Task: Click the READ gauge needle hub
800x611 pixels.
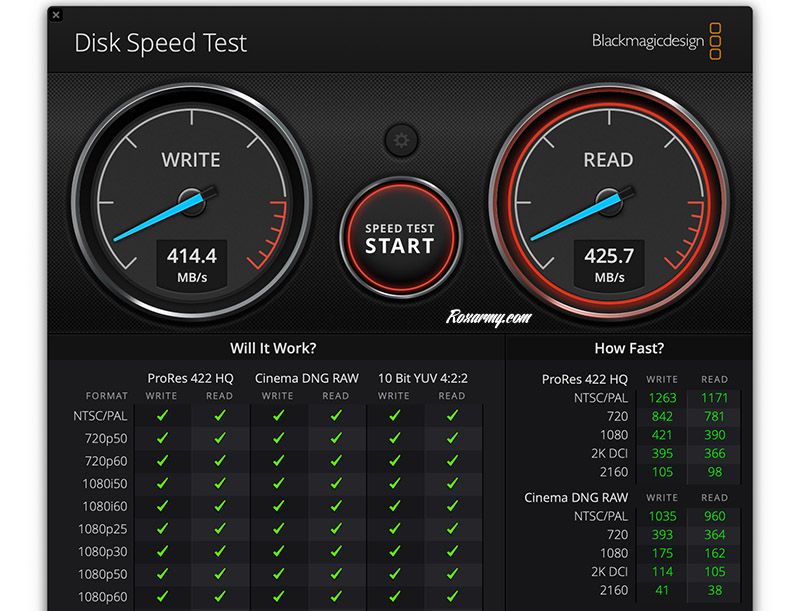Action: coord(608,201)
